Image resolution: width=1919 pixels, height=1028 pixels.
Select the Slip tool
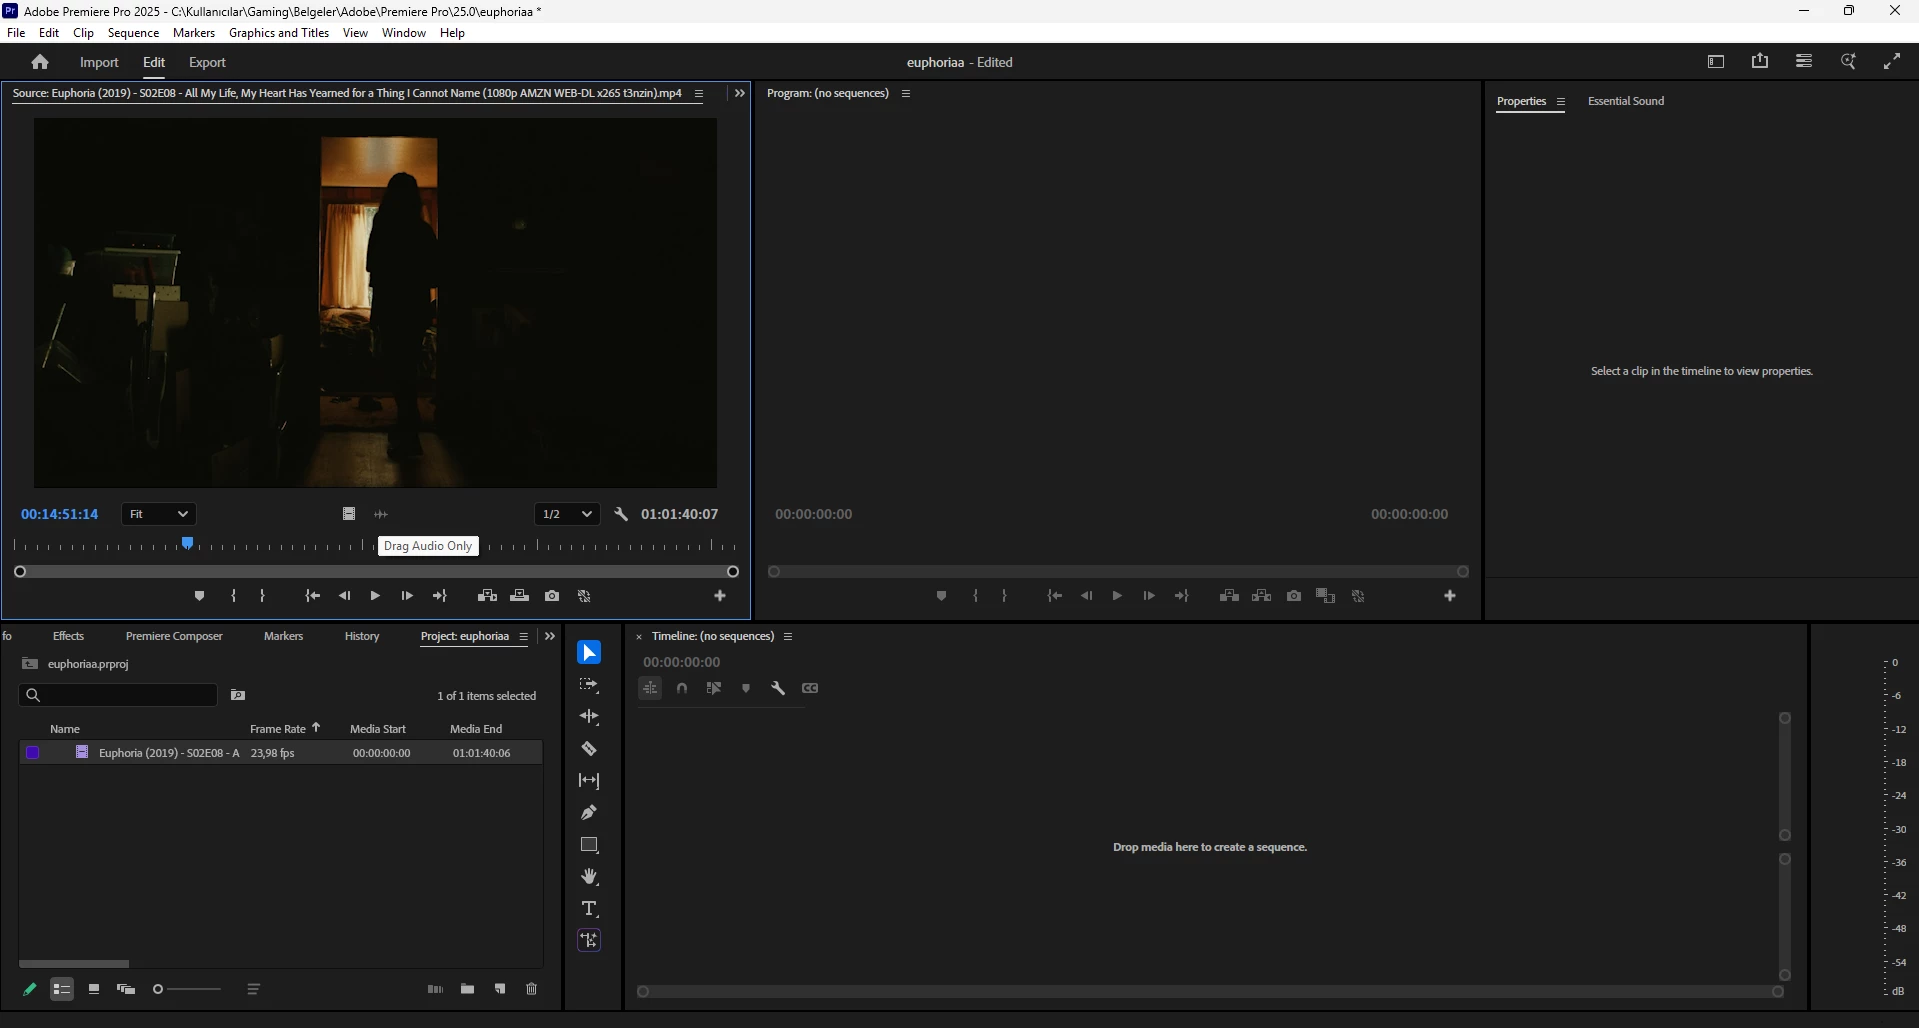589,781
